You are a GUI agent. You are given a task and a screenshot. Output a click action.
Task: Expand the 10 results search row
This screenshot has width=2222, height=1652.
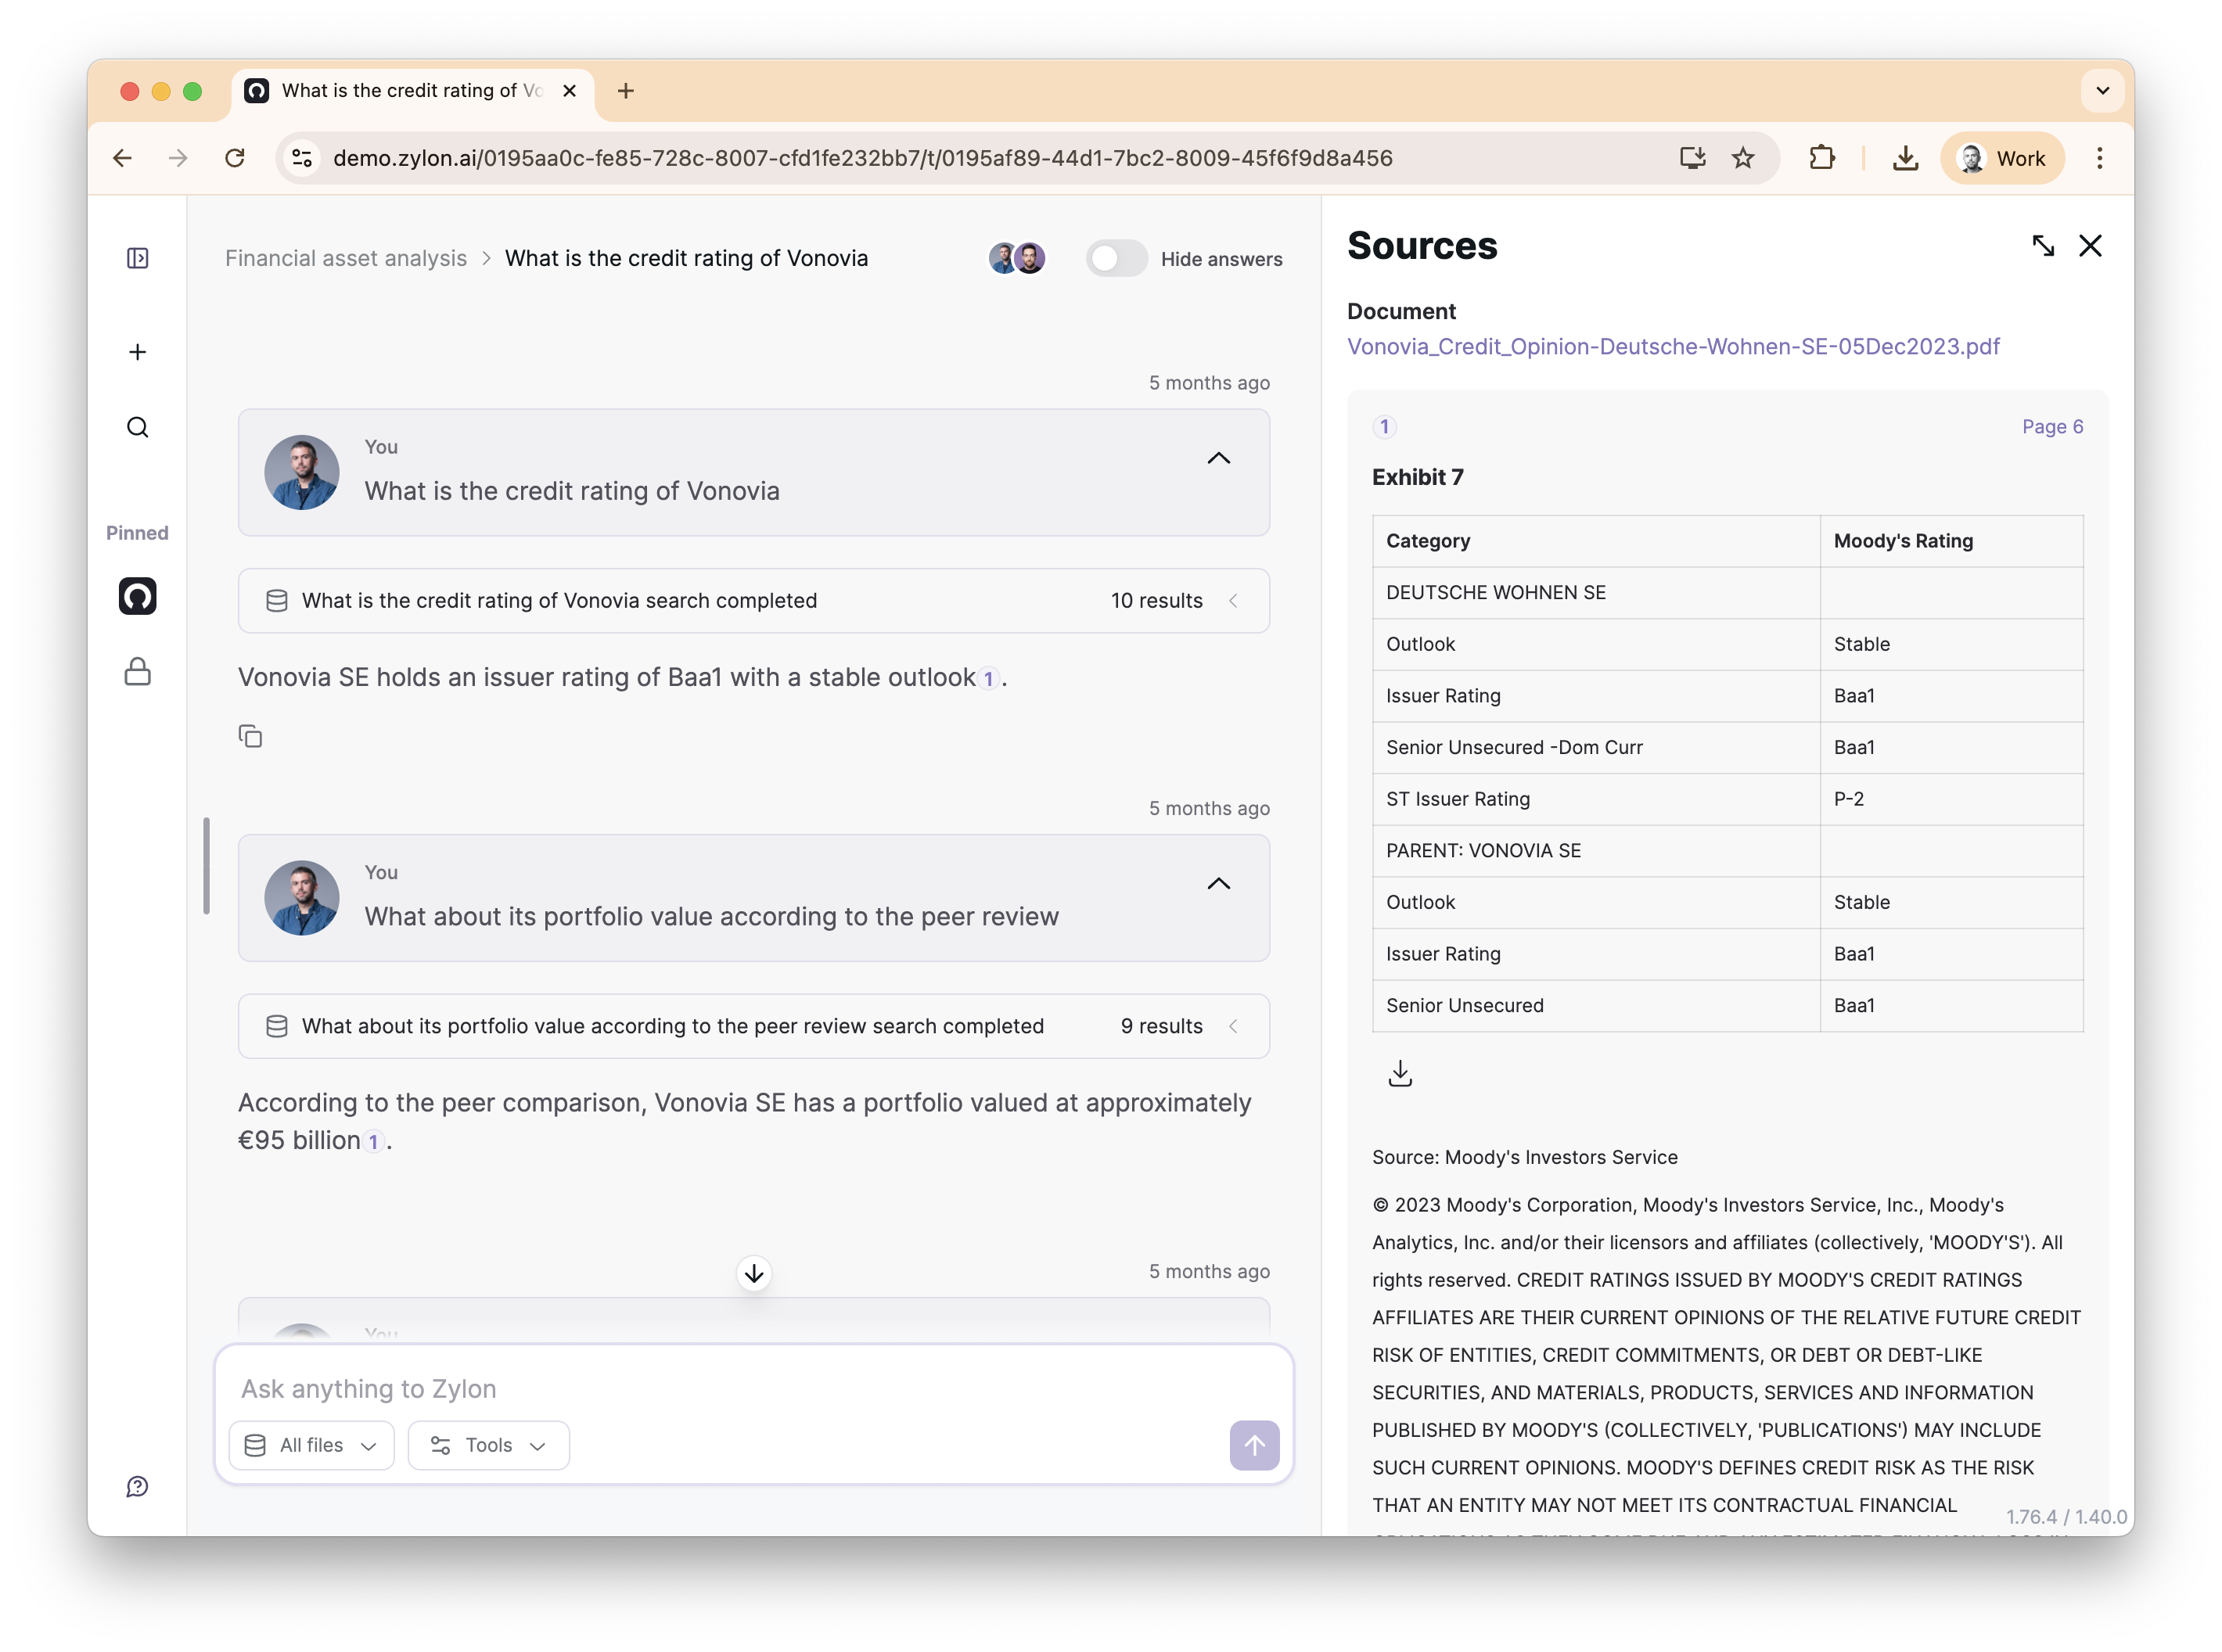click(x=1233, y=601)
